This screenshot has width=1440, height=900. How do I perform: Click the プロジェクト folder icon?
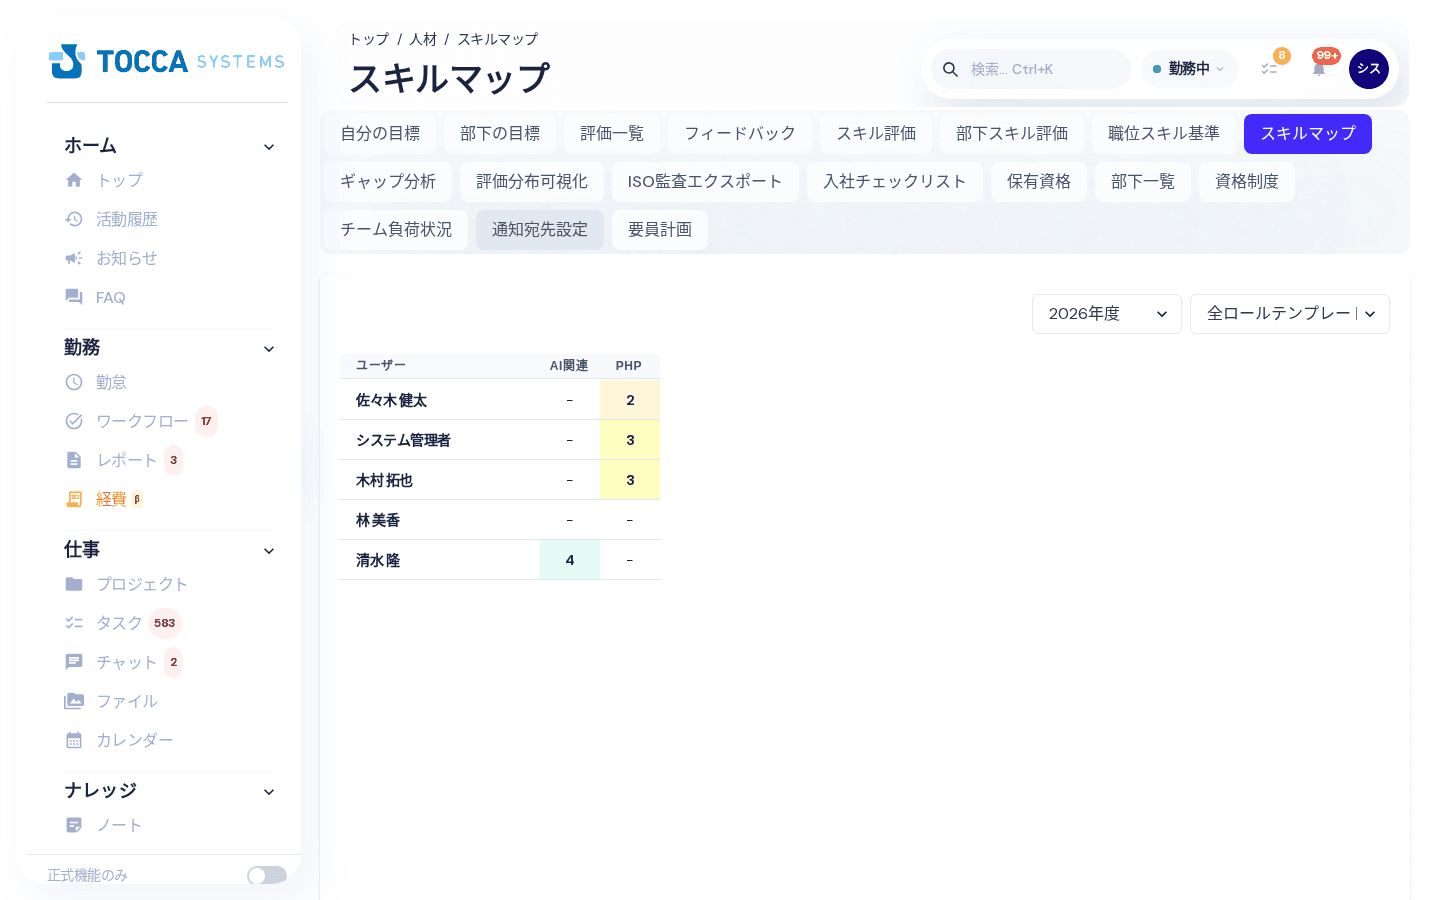coord(74,584)
